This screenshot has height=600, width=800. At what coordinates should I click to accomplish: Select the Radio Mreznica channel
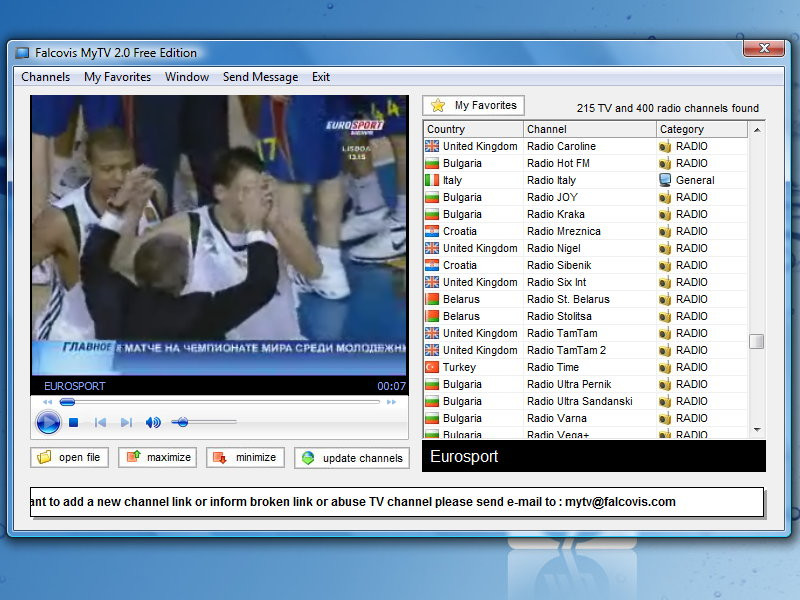[x=586, y=231]
